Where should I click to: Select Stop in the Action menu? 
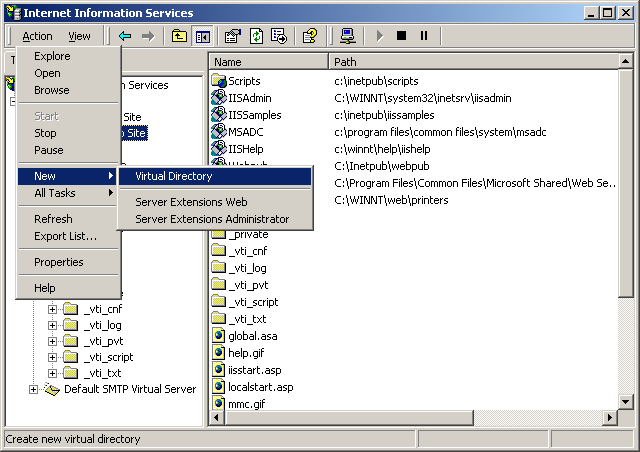68,133
